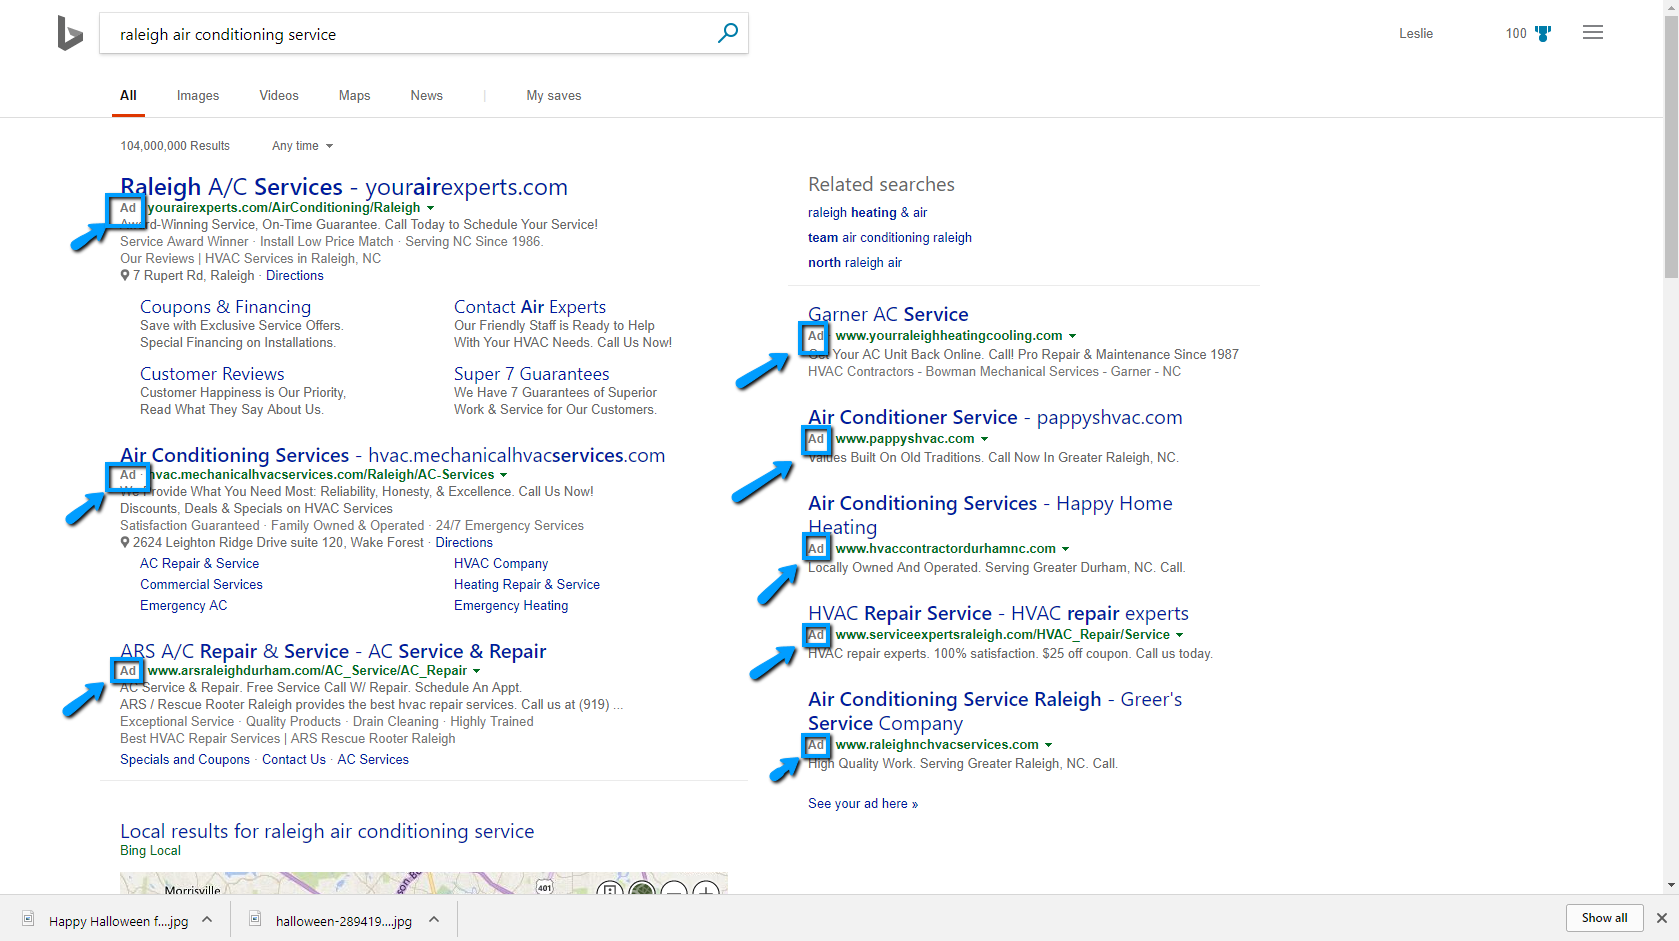The height and width of the screenshot is (941, 1679).
Task: Click the file icon on halloween-289419 download
Action: click(255, 919)
